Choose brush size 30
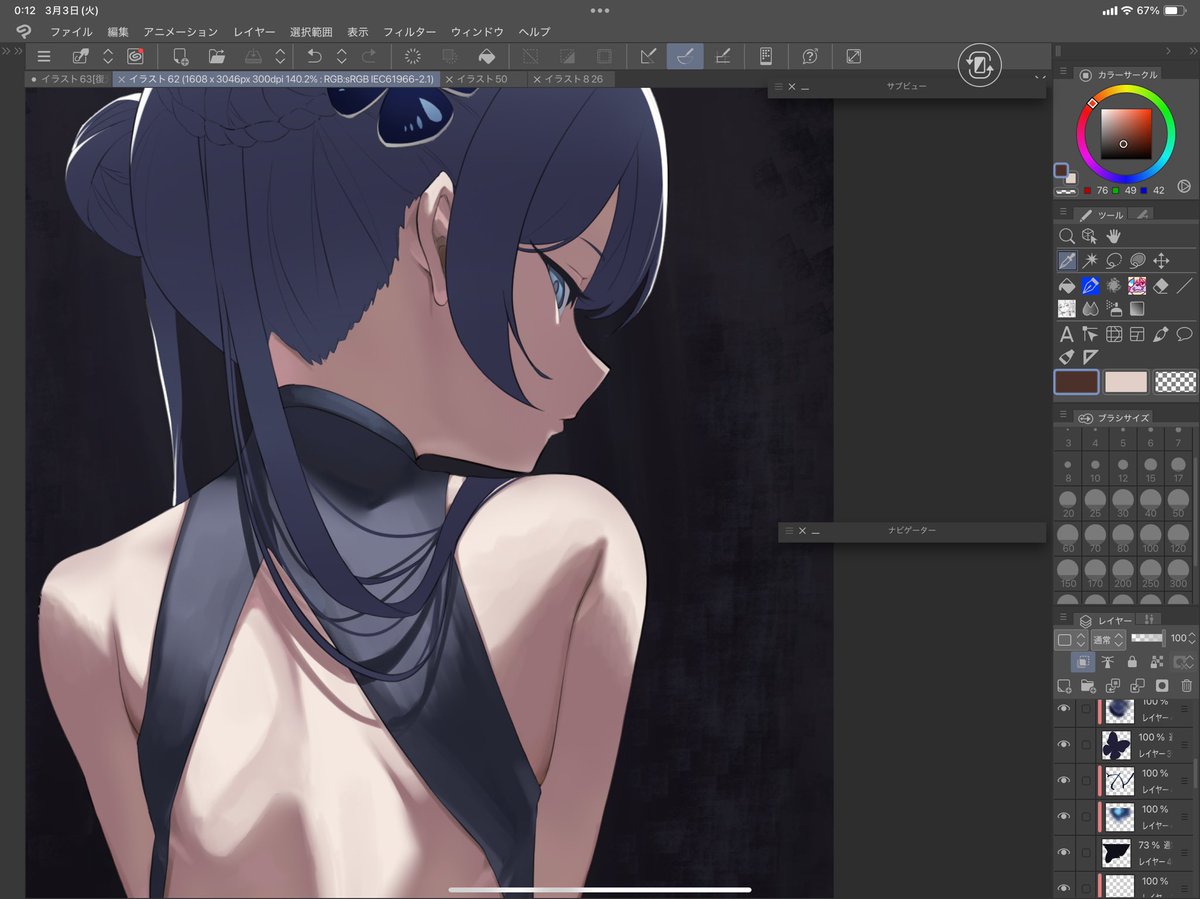 (1123, 501)
